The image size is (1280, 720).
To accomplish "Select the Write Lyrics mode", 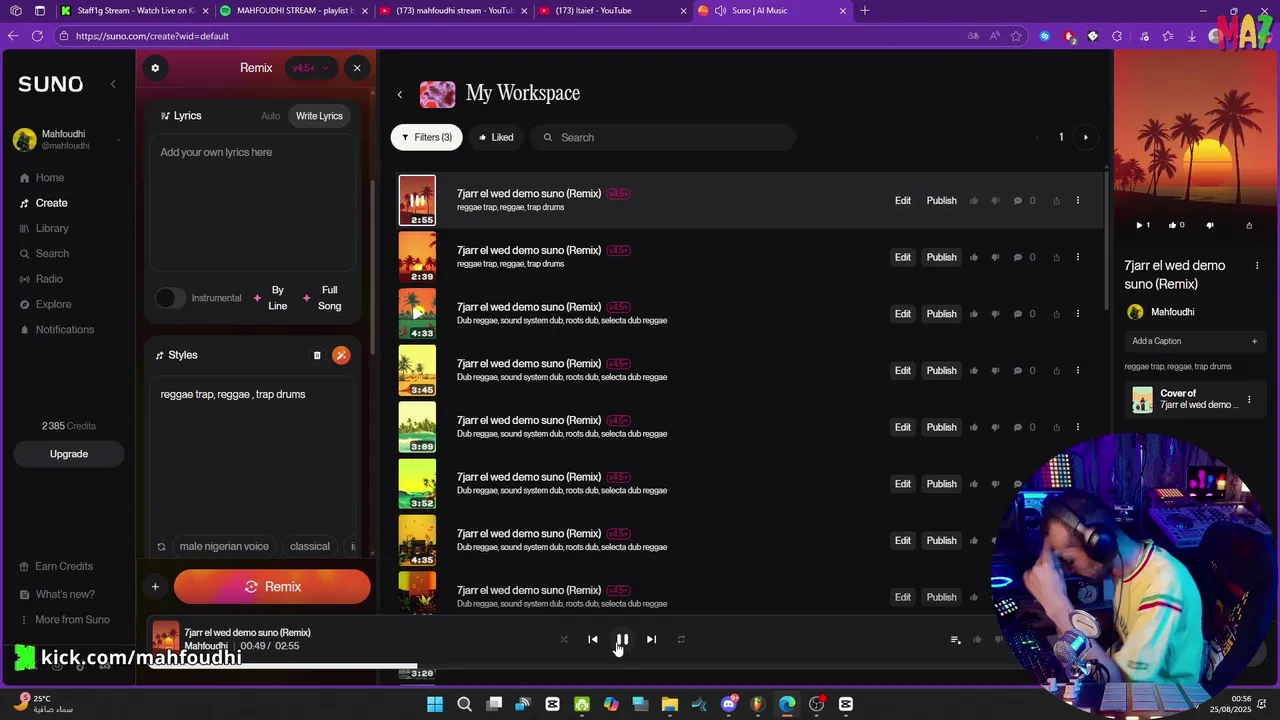I will 319,116.
